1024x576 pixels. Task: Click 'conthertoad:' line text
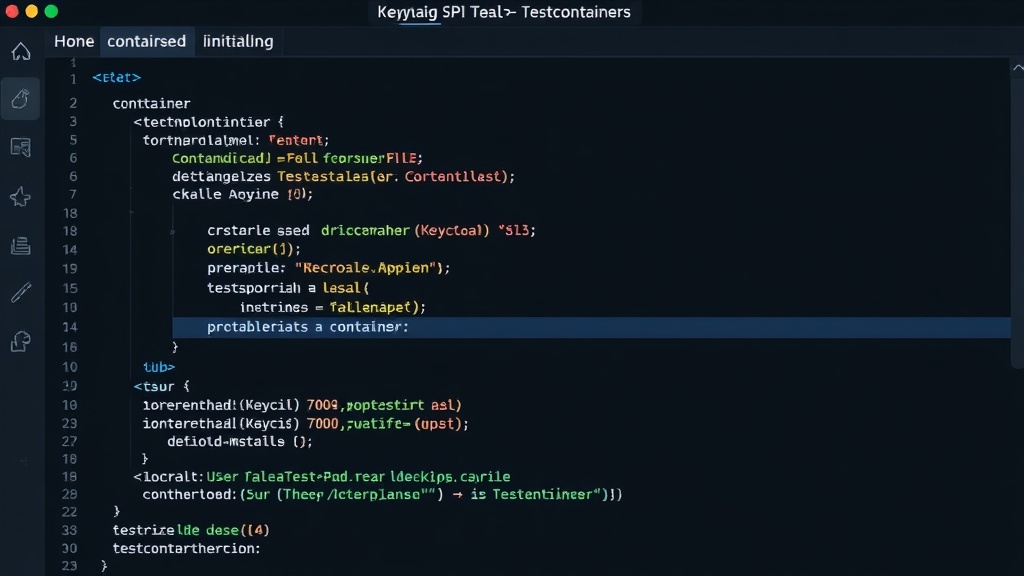point(189,494)
